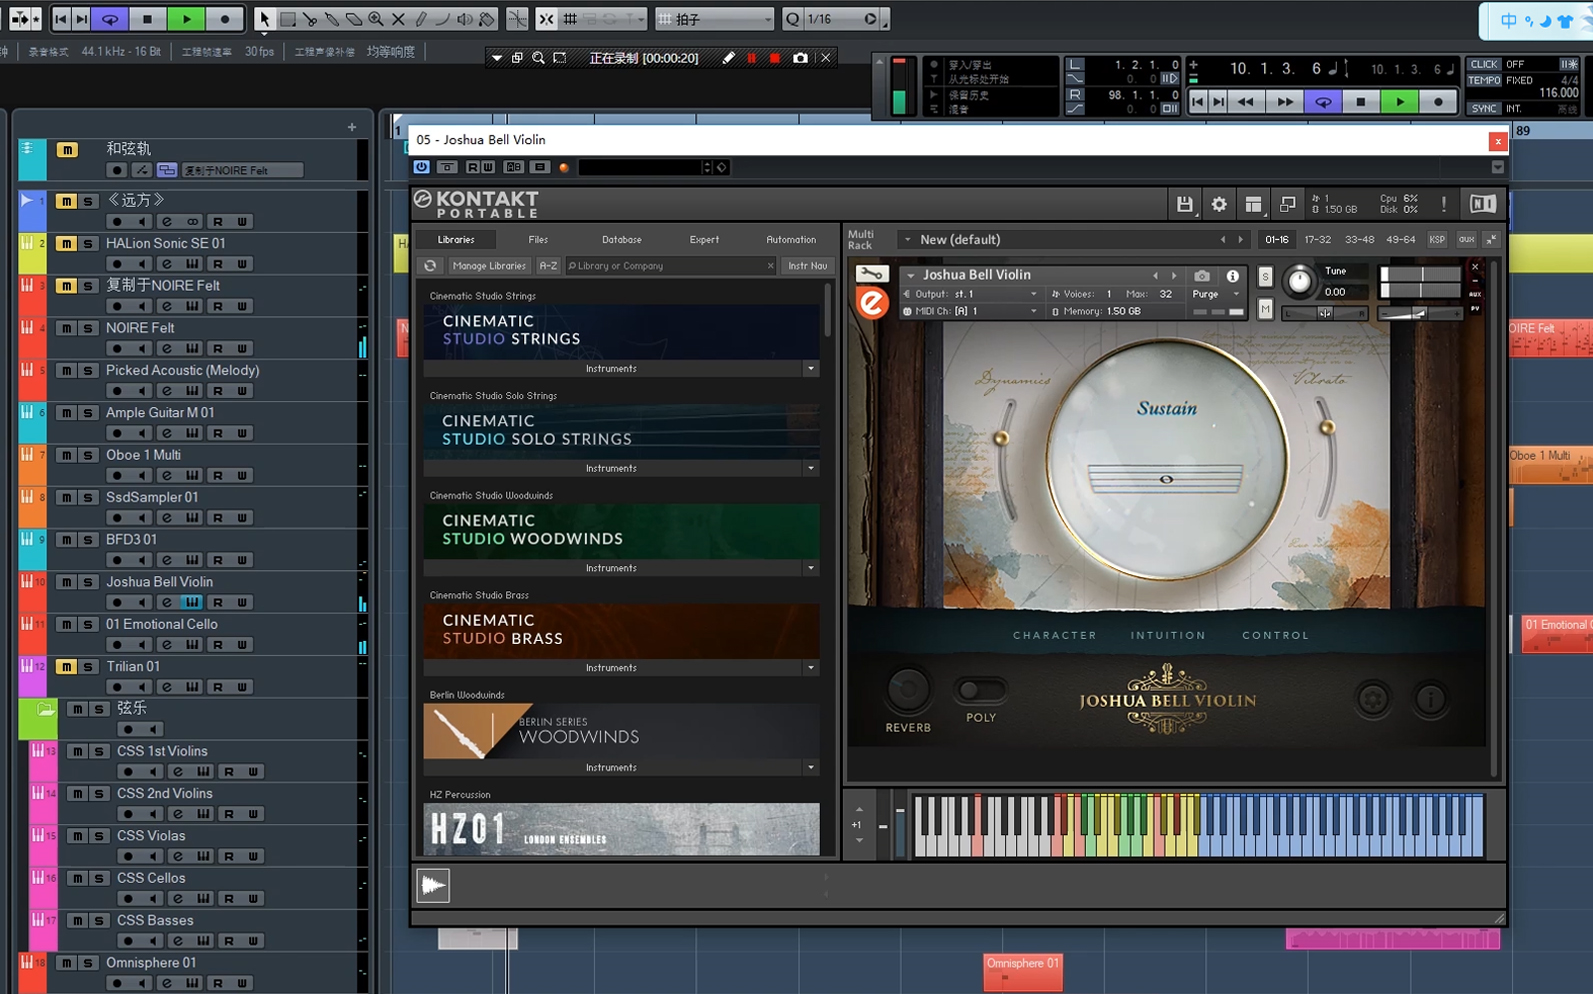Click the REVERB knob
1593x994 pixels.
pos(908,689)
